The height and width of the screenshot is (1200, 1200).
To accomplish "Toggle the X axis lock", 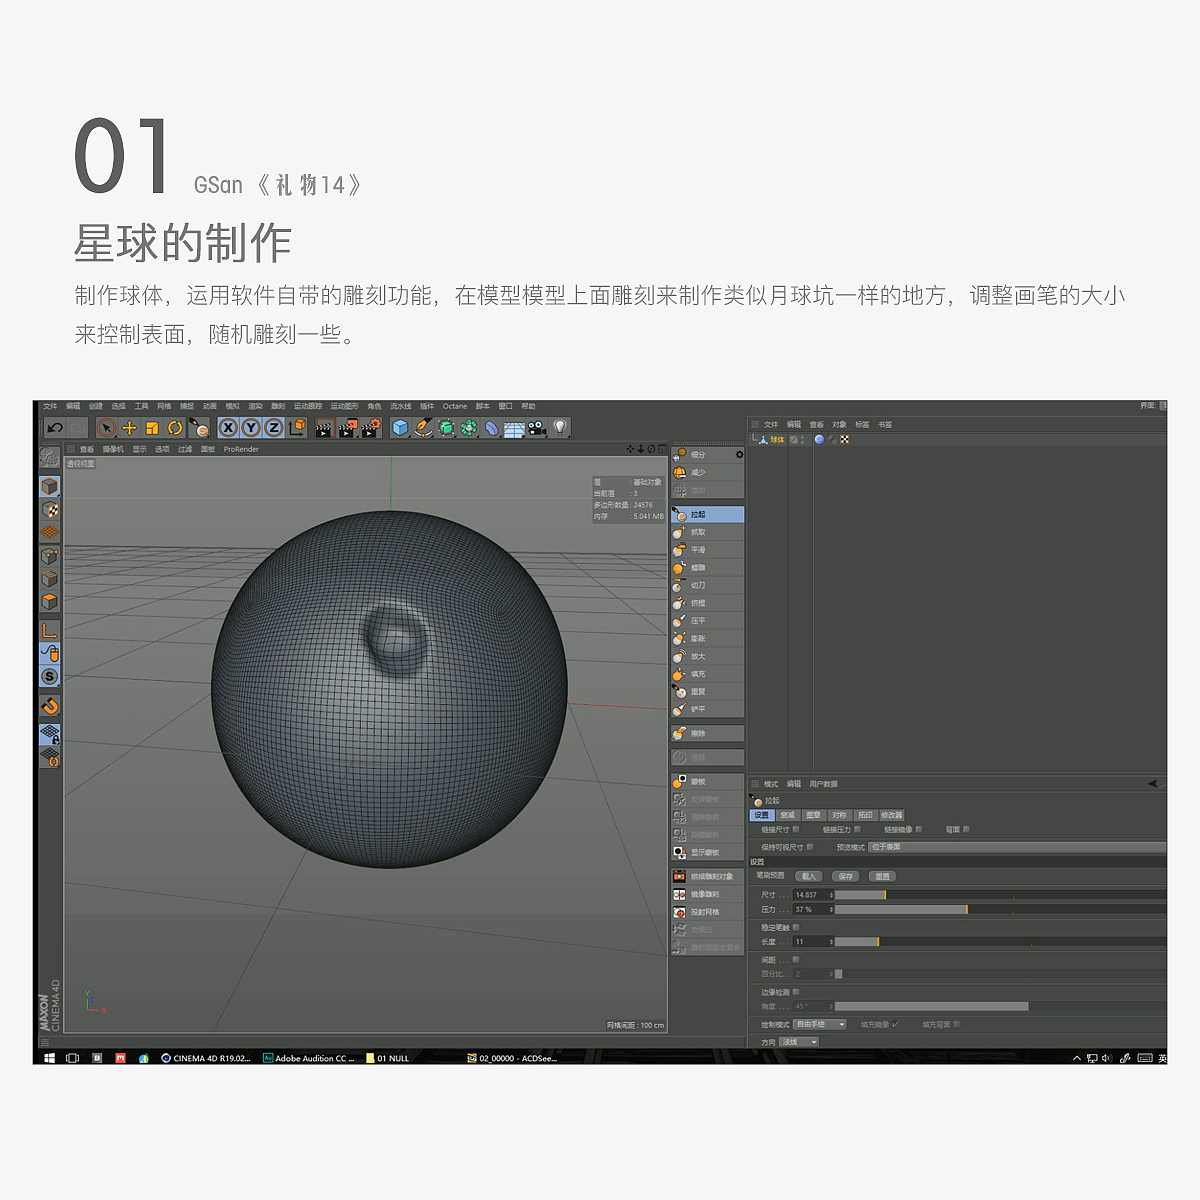I will 228,428.
